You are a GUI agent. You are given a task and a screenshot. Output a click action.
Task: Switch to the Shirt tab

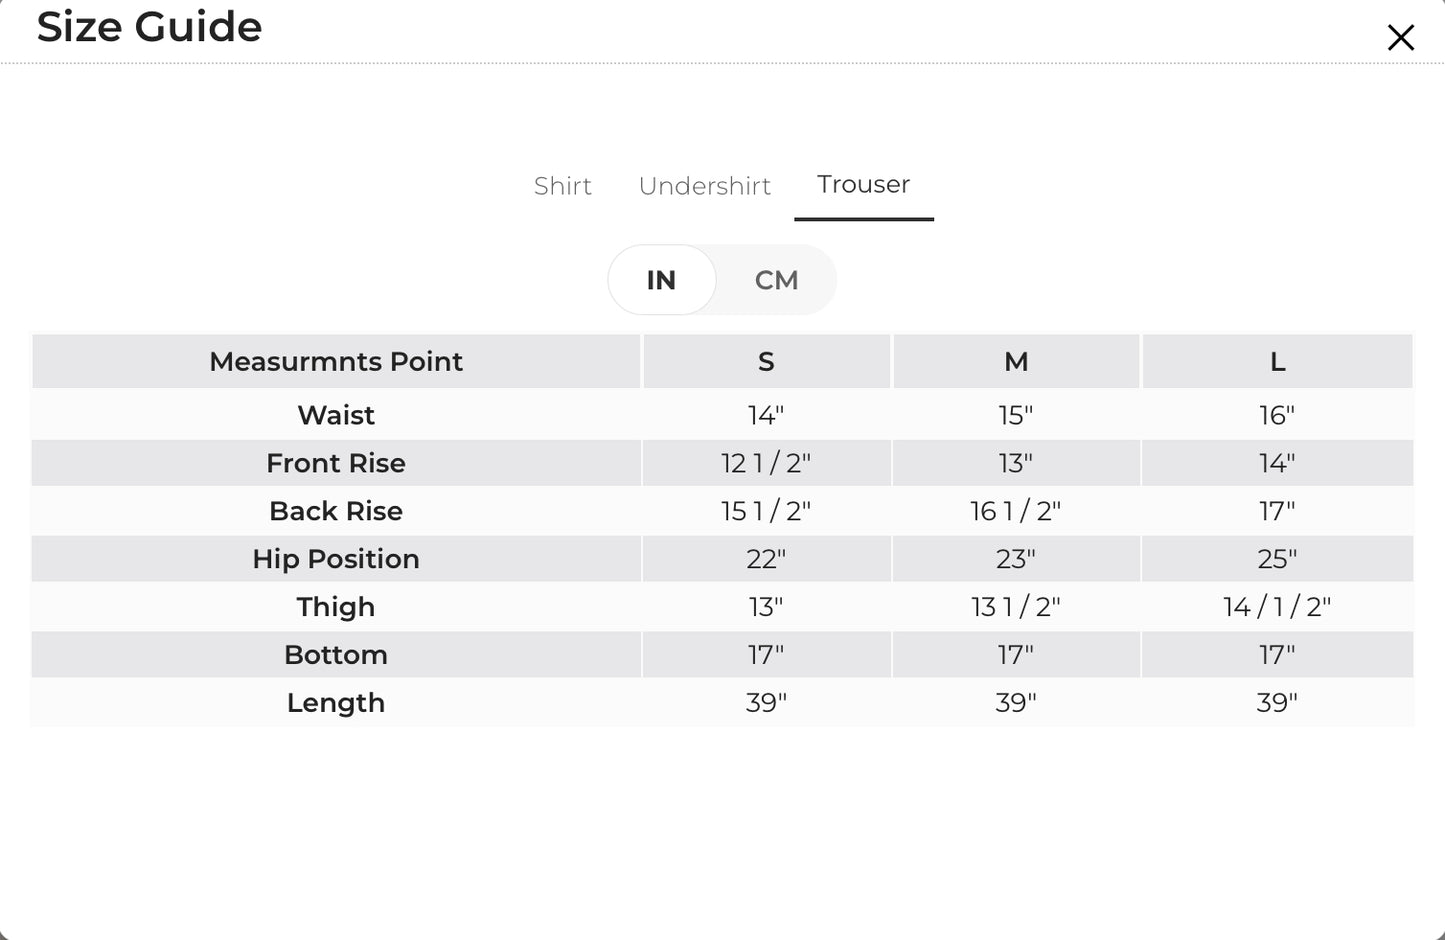coord(562,186)
